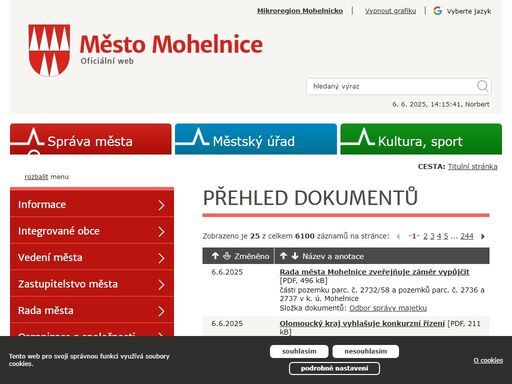
Task: Sort Název a anotace ascending with up arrow
Action: coord(283,256)
